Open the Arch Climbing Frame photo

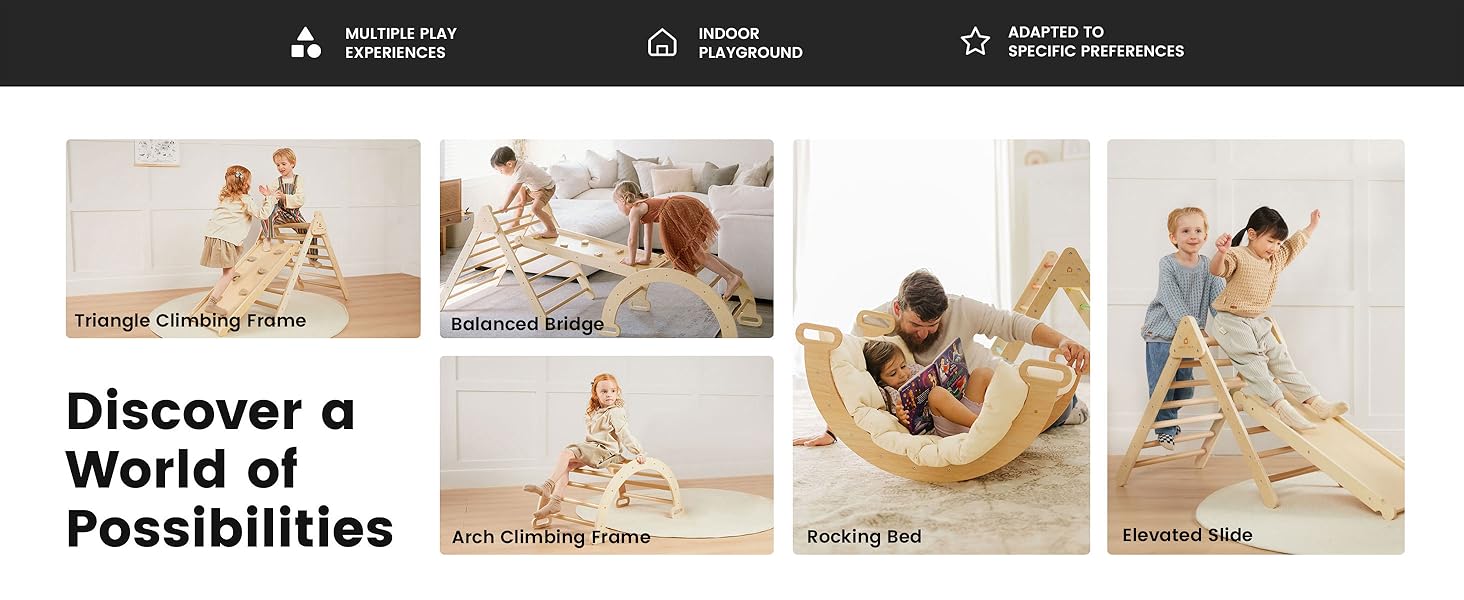click(606, 455)
